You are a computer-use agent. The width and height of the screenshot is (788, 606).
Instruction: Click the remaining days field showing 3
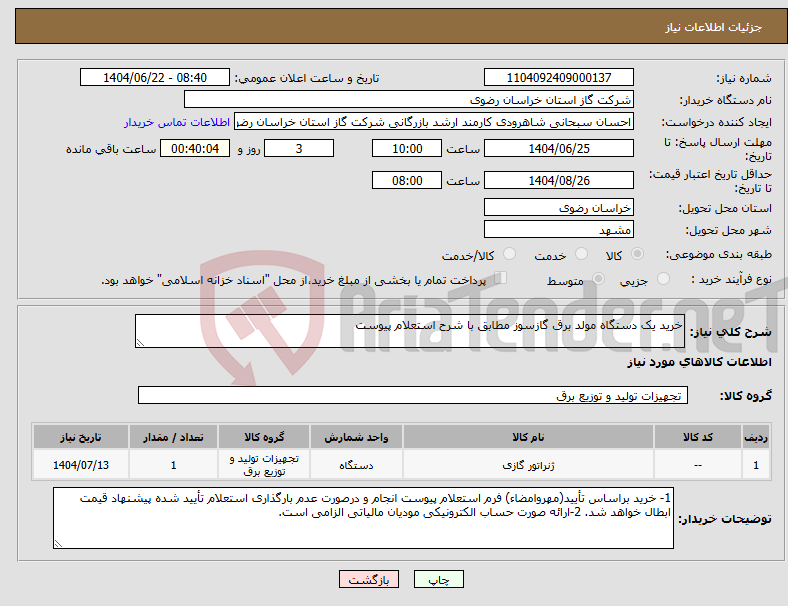(x=299, y=148)
